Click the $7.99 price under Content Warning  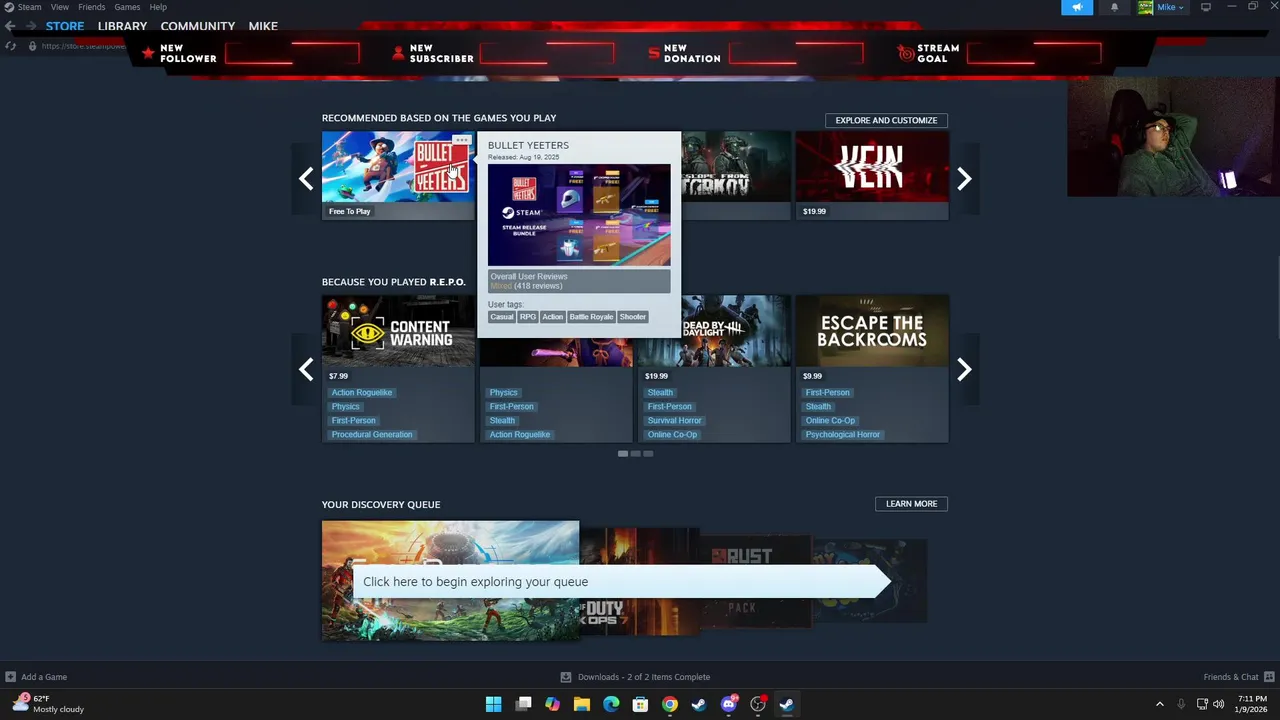(x=338, y=376)
